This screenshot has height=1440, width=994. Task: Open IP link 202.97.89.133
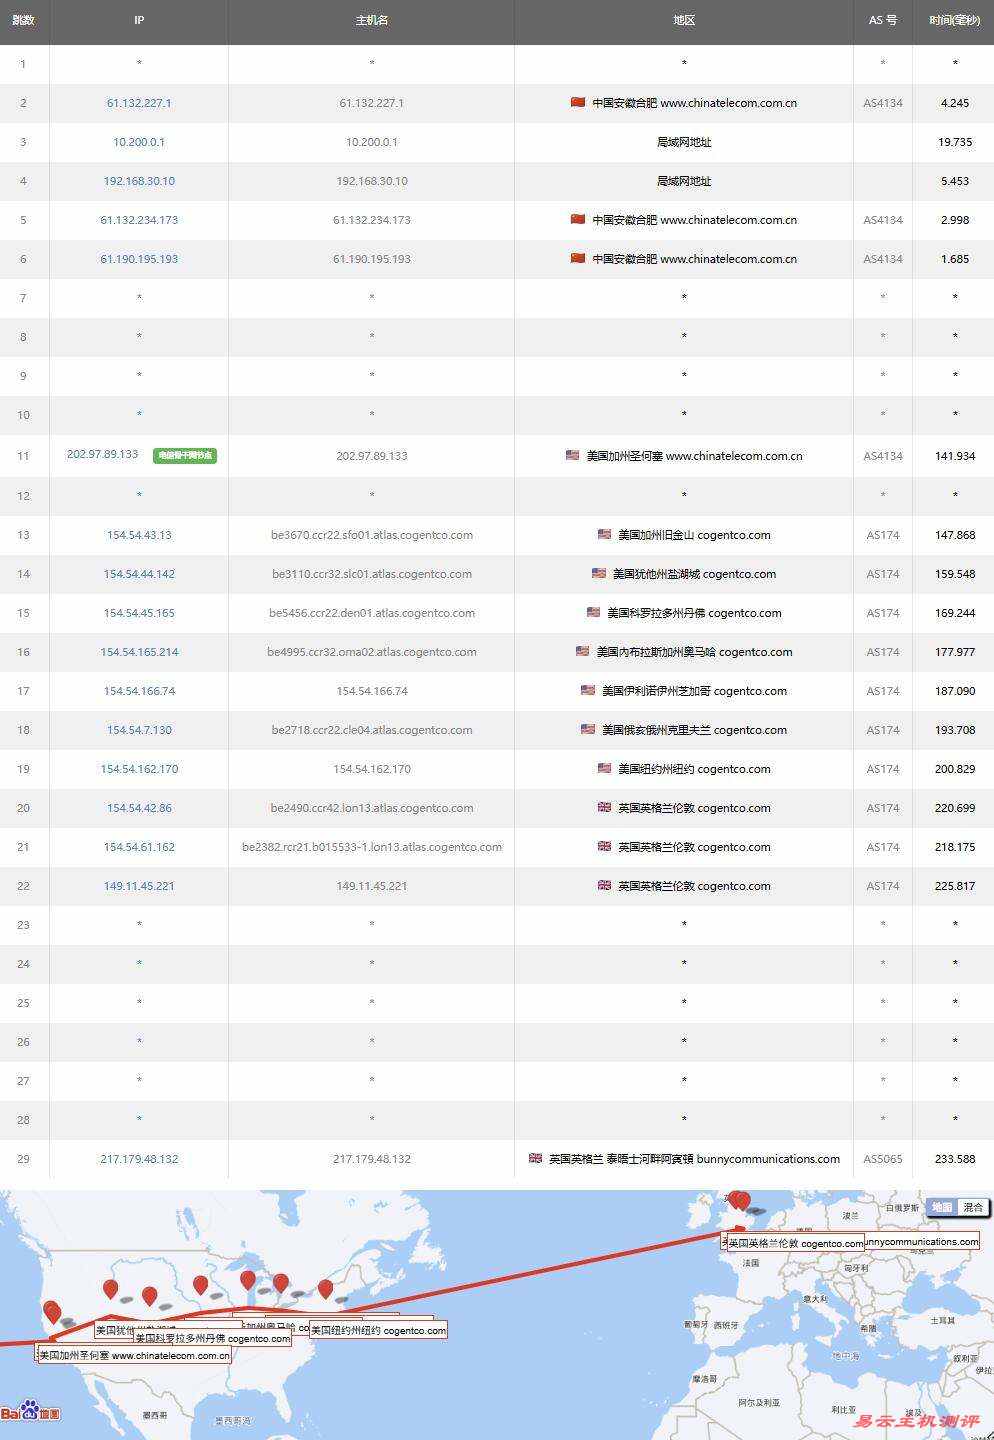[102, 454]
